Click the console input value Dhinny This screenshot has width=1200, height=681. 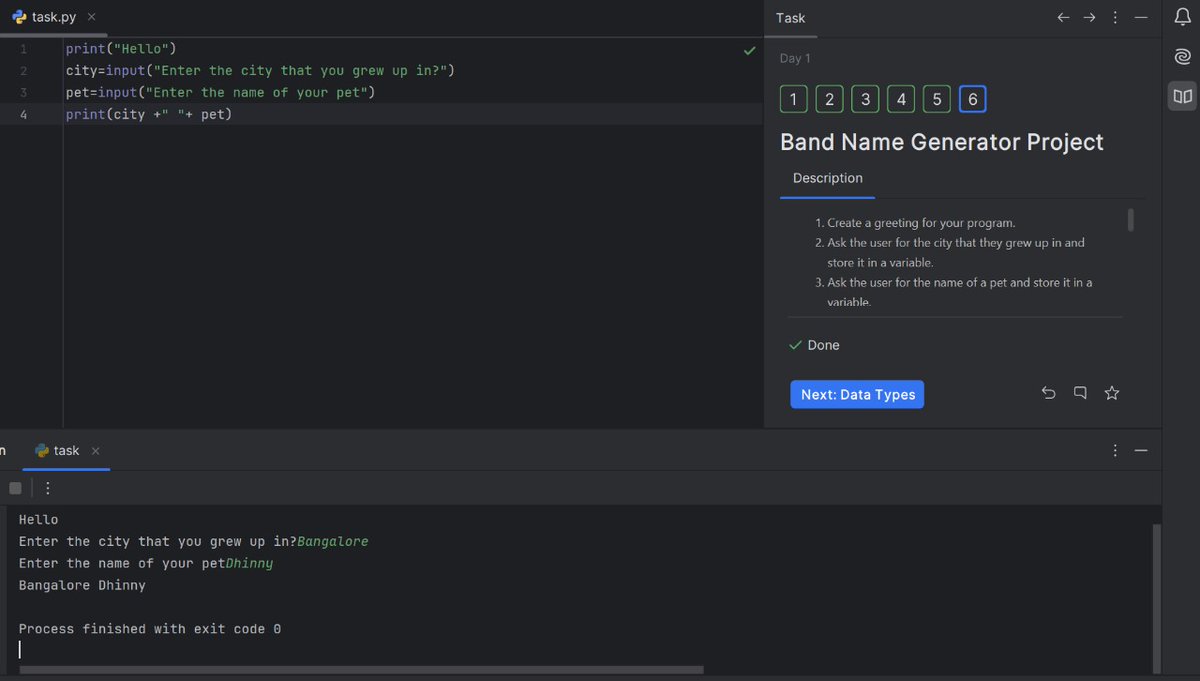click(x=250, y=563)
